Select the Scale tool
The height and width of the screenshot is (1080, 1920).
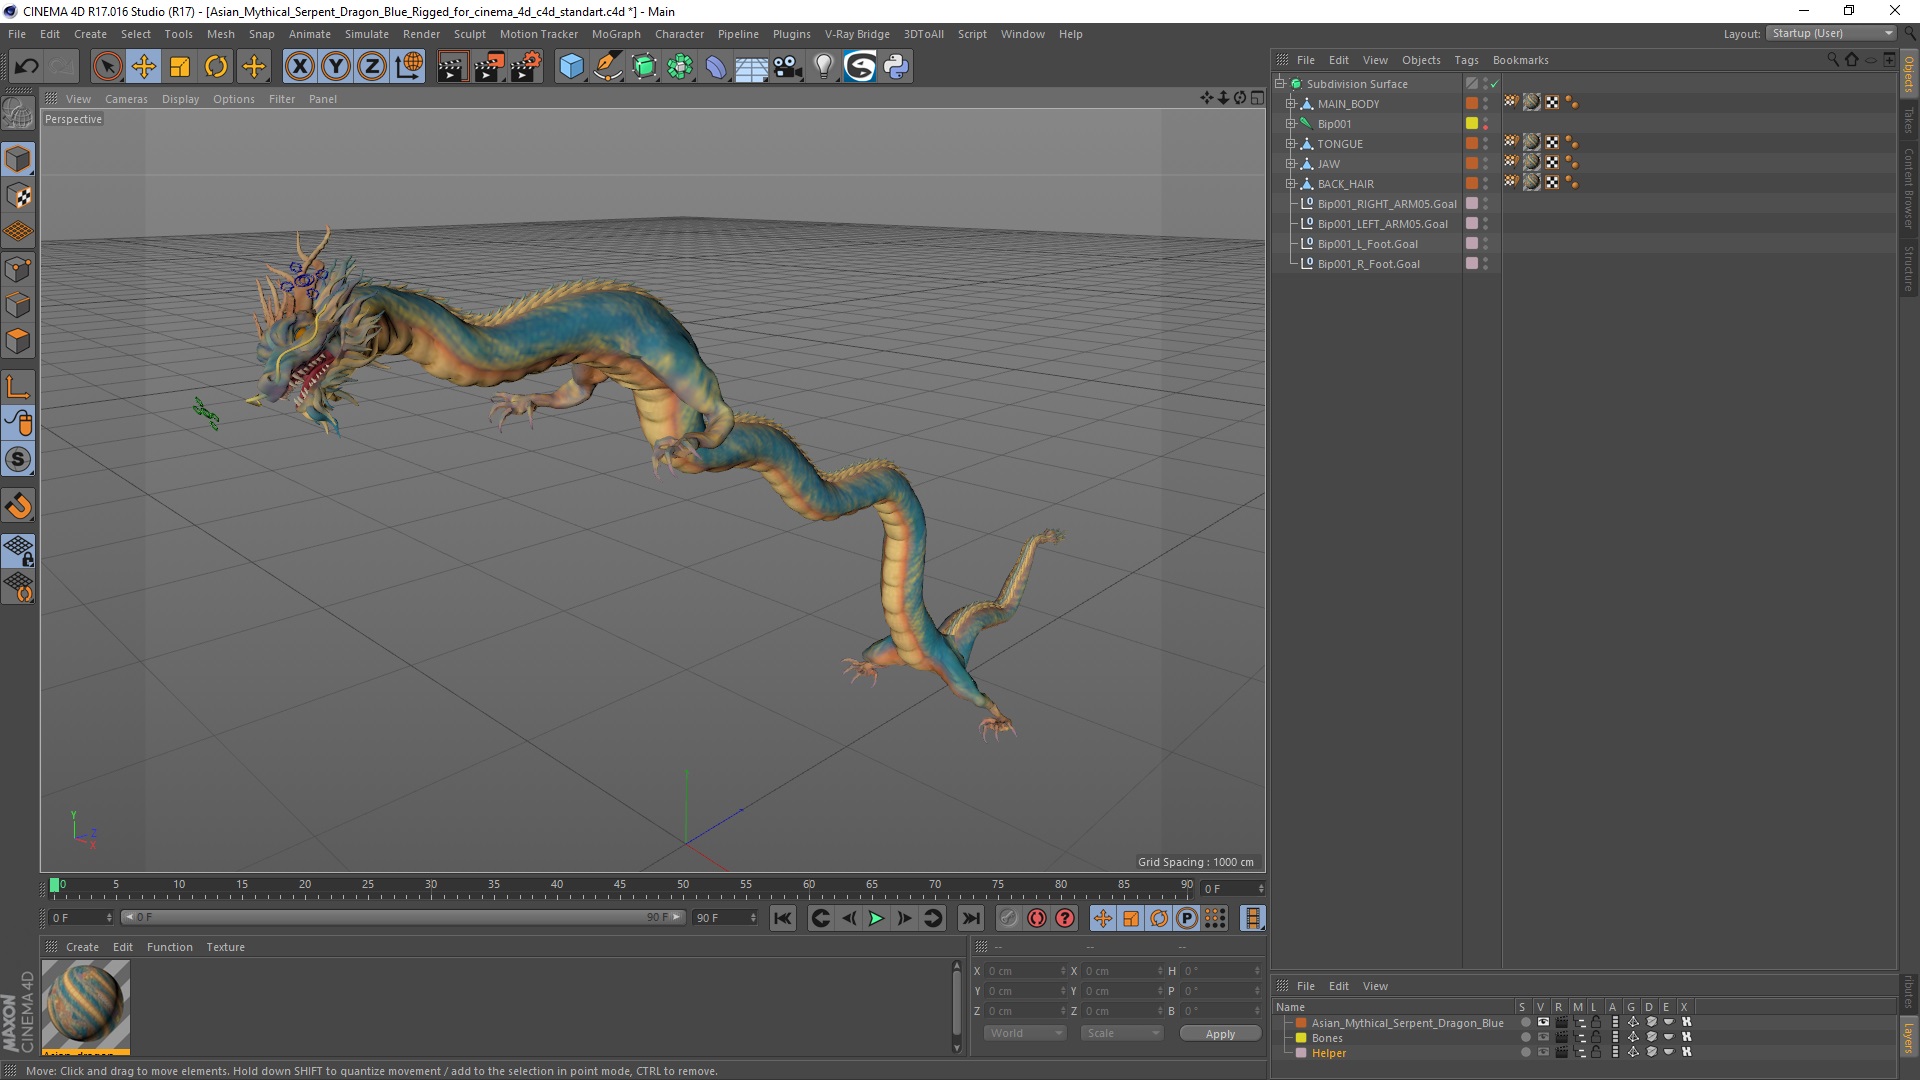click(x=180, y=67)
